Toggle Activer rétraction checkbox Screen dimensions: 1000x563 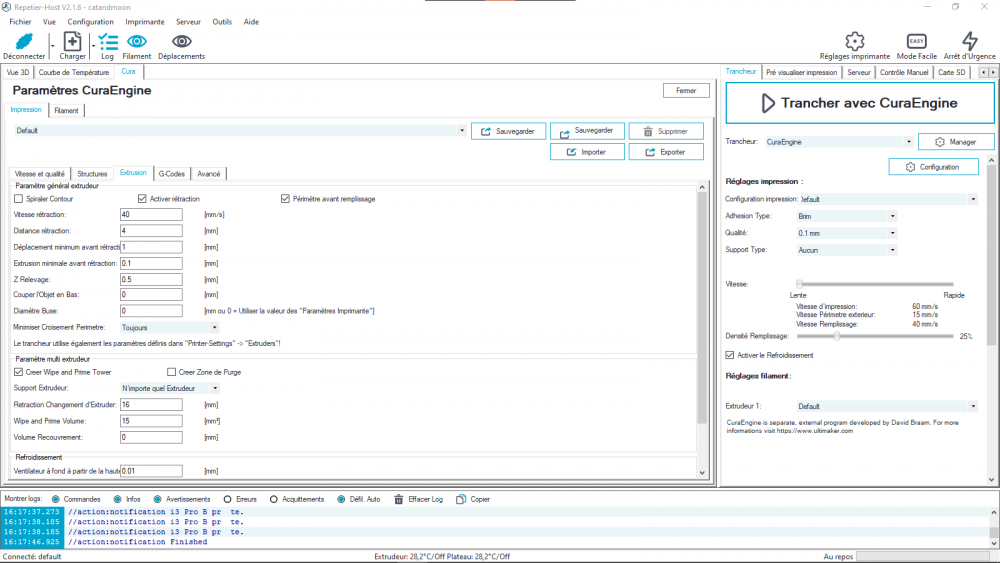[x=142, y=199]
